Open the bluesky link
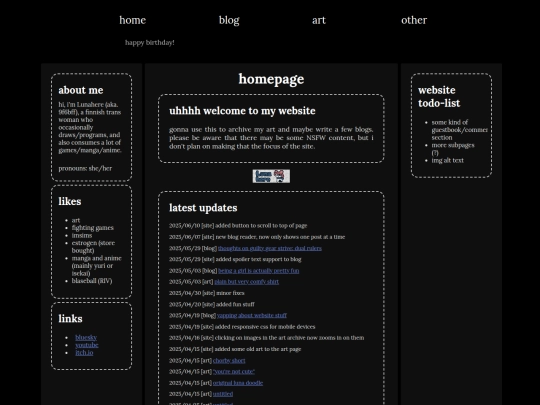 (86, 338)
